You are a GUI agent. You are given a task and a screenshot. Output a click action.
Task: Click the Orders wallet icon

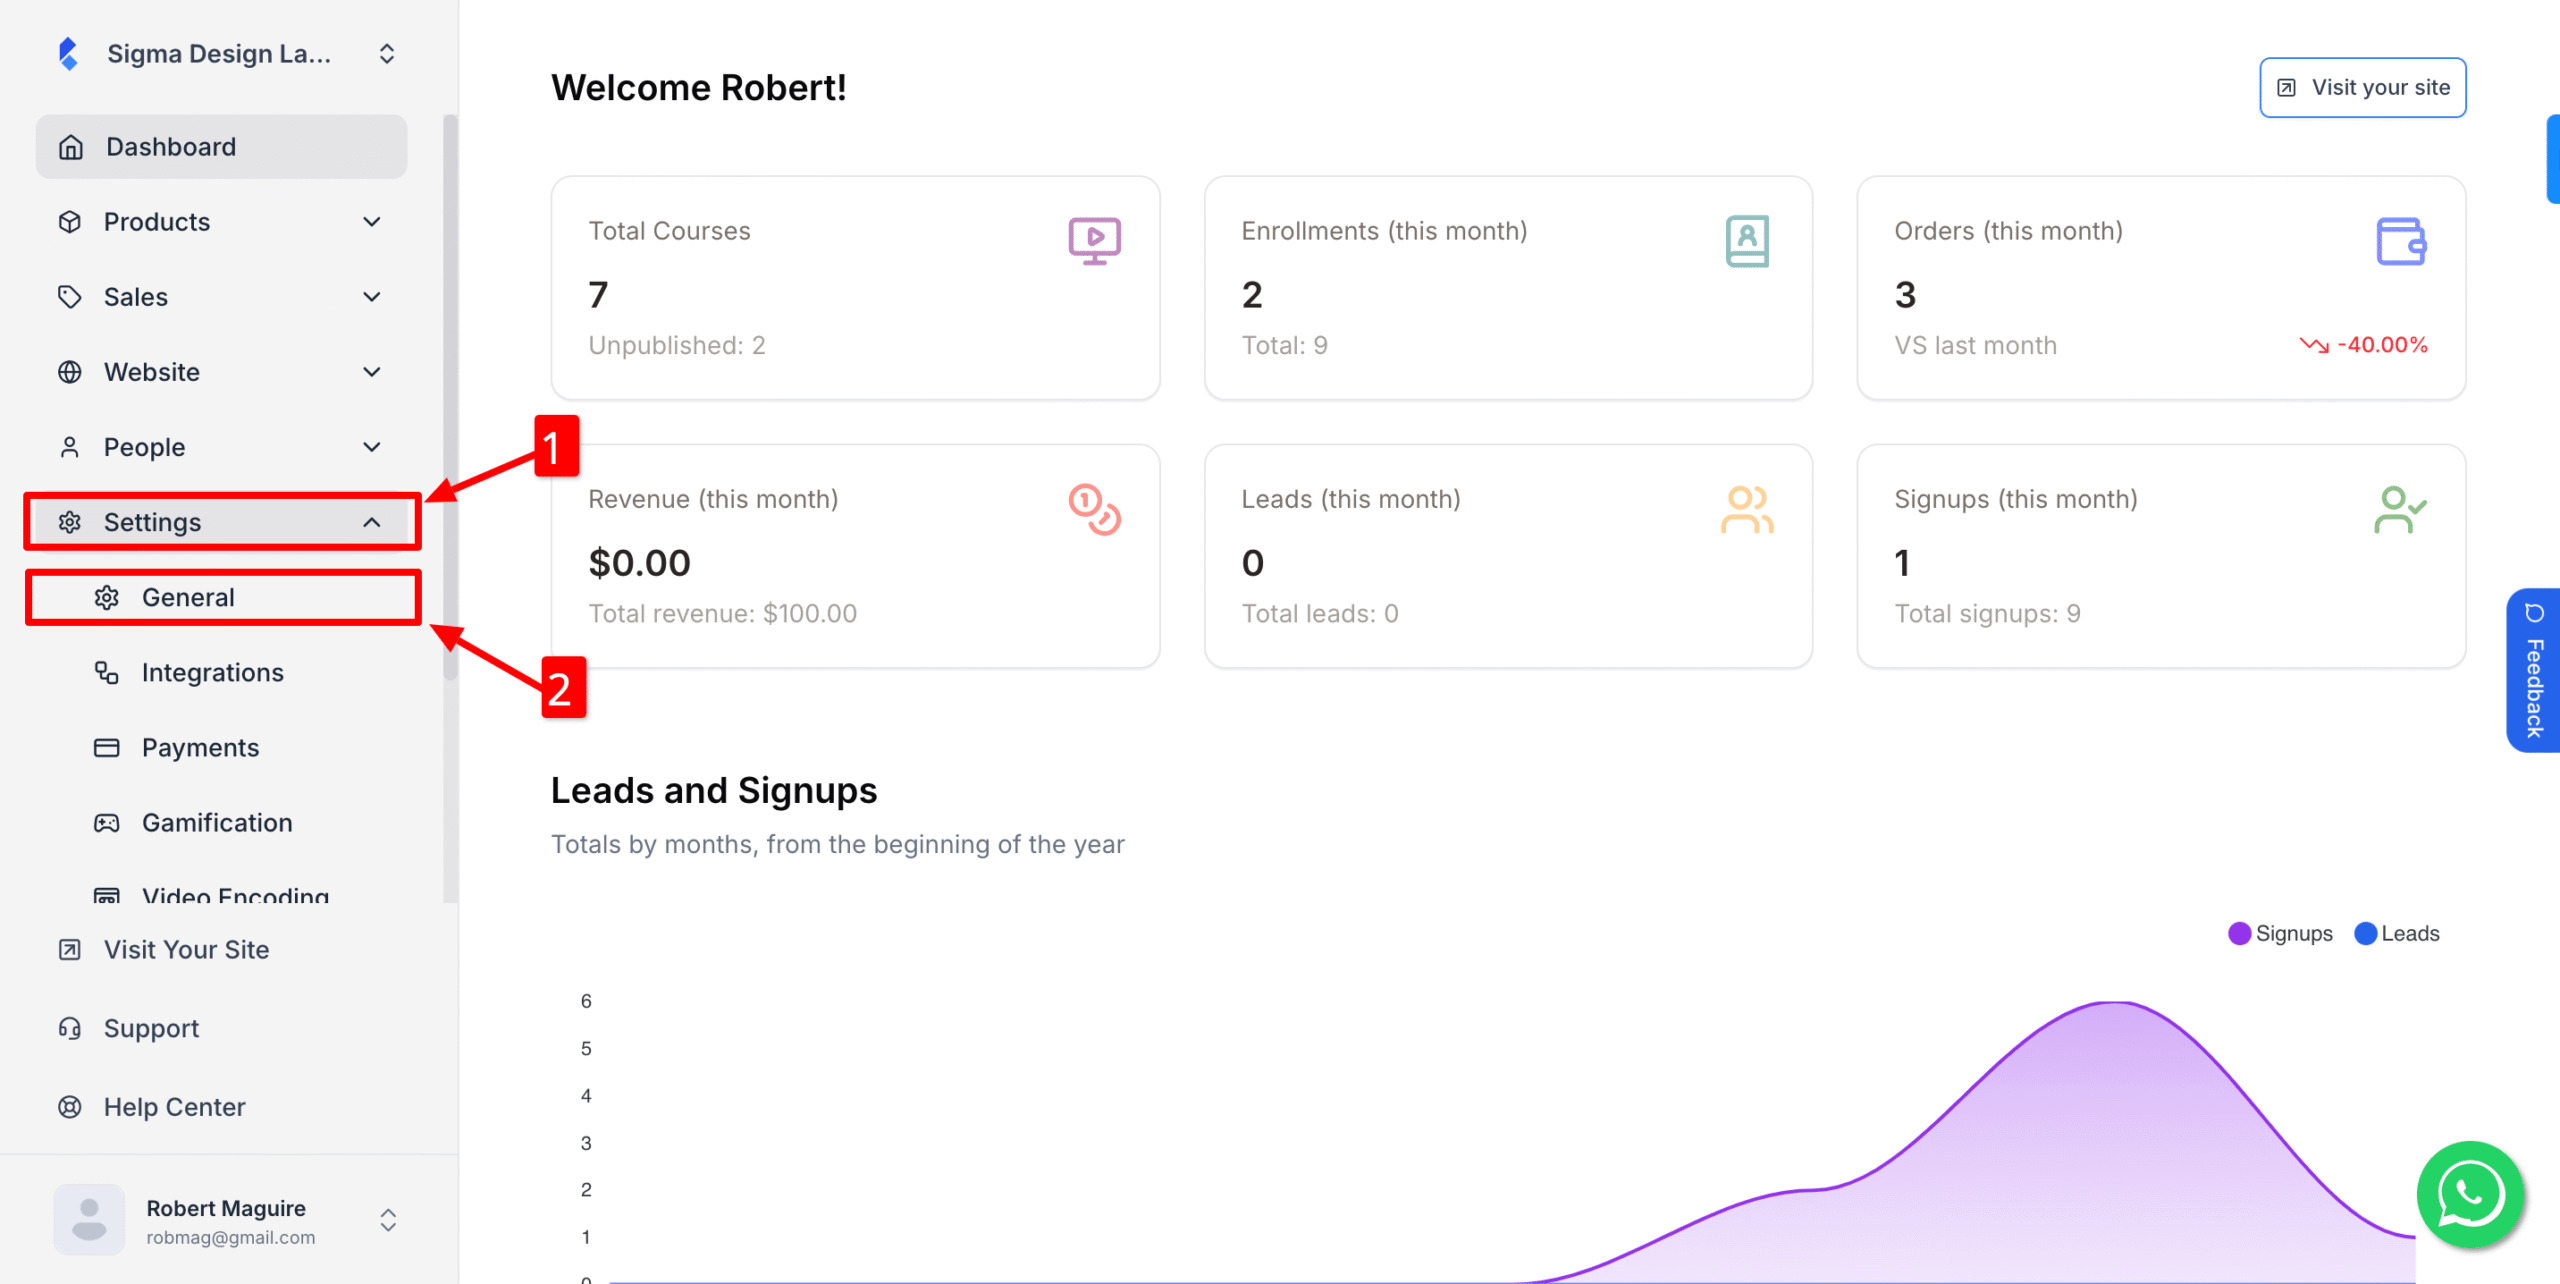click(x=2400, y=241)
